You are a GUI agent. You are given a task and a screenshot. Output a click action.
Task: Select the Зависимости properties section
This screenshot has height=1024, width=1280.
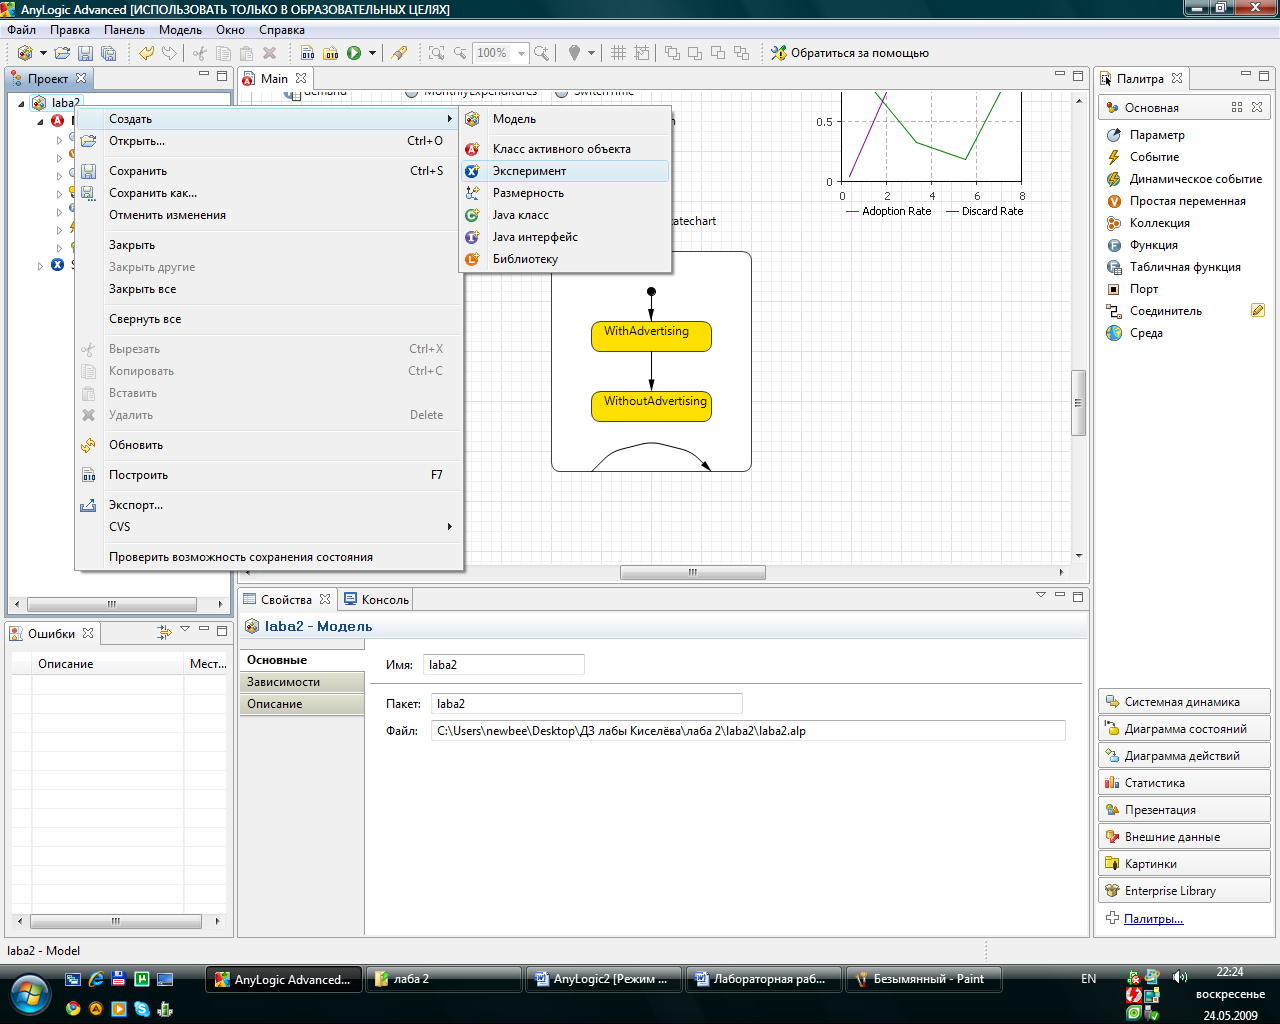302,682
